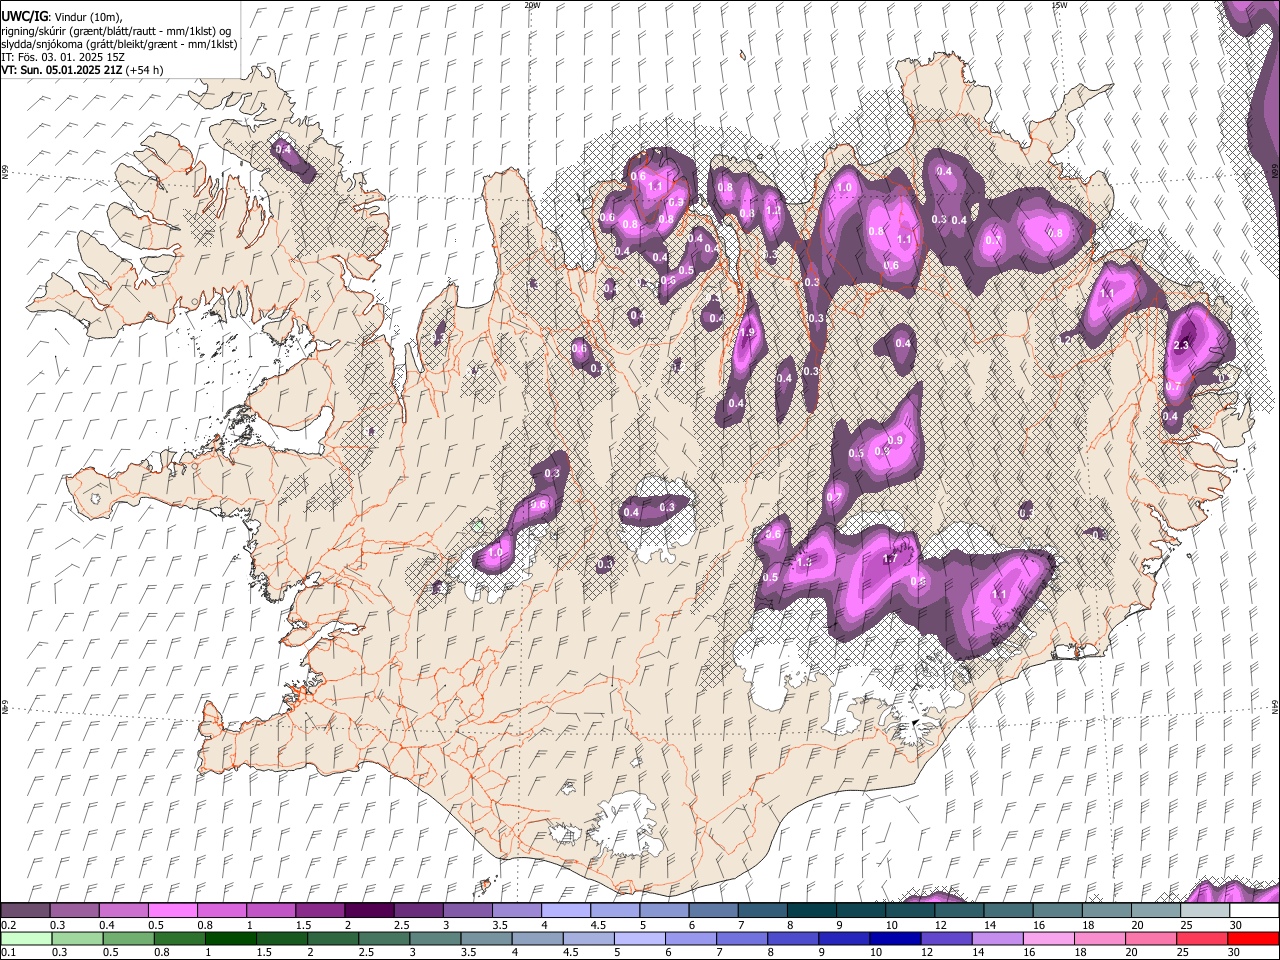Click the violet rain swatch starting at 14
The image size is (1280, 960).
(x=998, y=938)
